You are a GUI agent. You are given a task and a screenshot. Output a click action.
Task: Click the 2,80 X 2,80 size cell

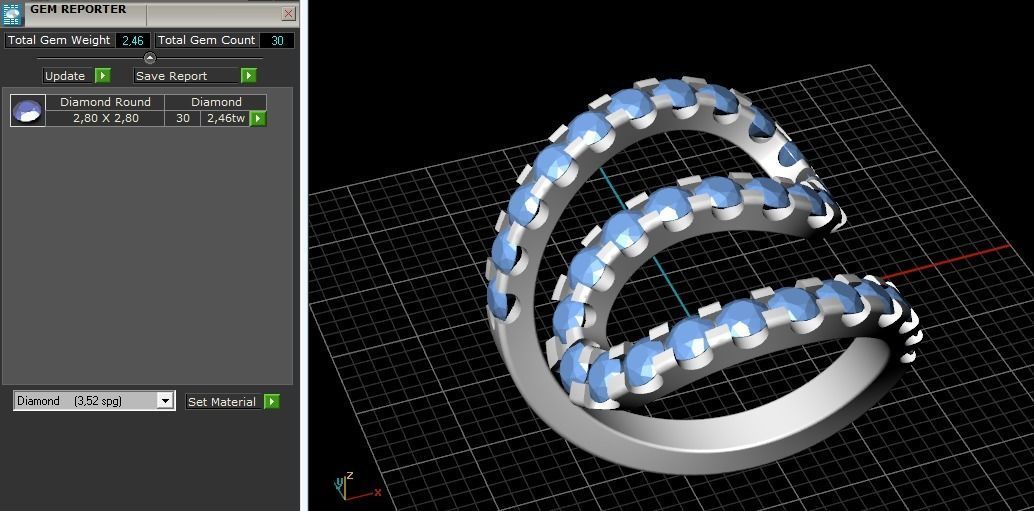tap(106, 119)
